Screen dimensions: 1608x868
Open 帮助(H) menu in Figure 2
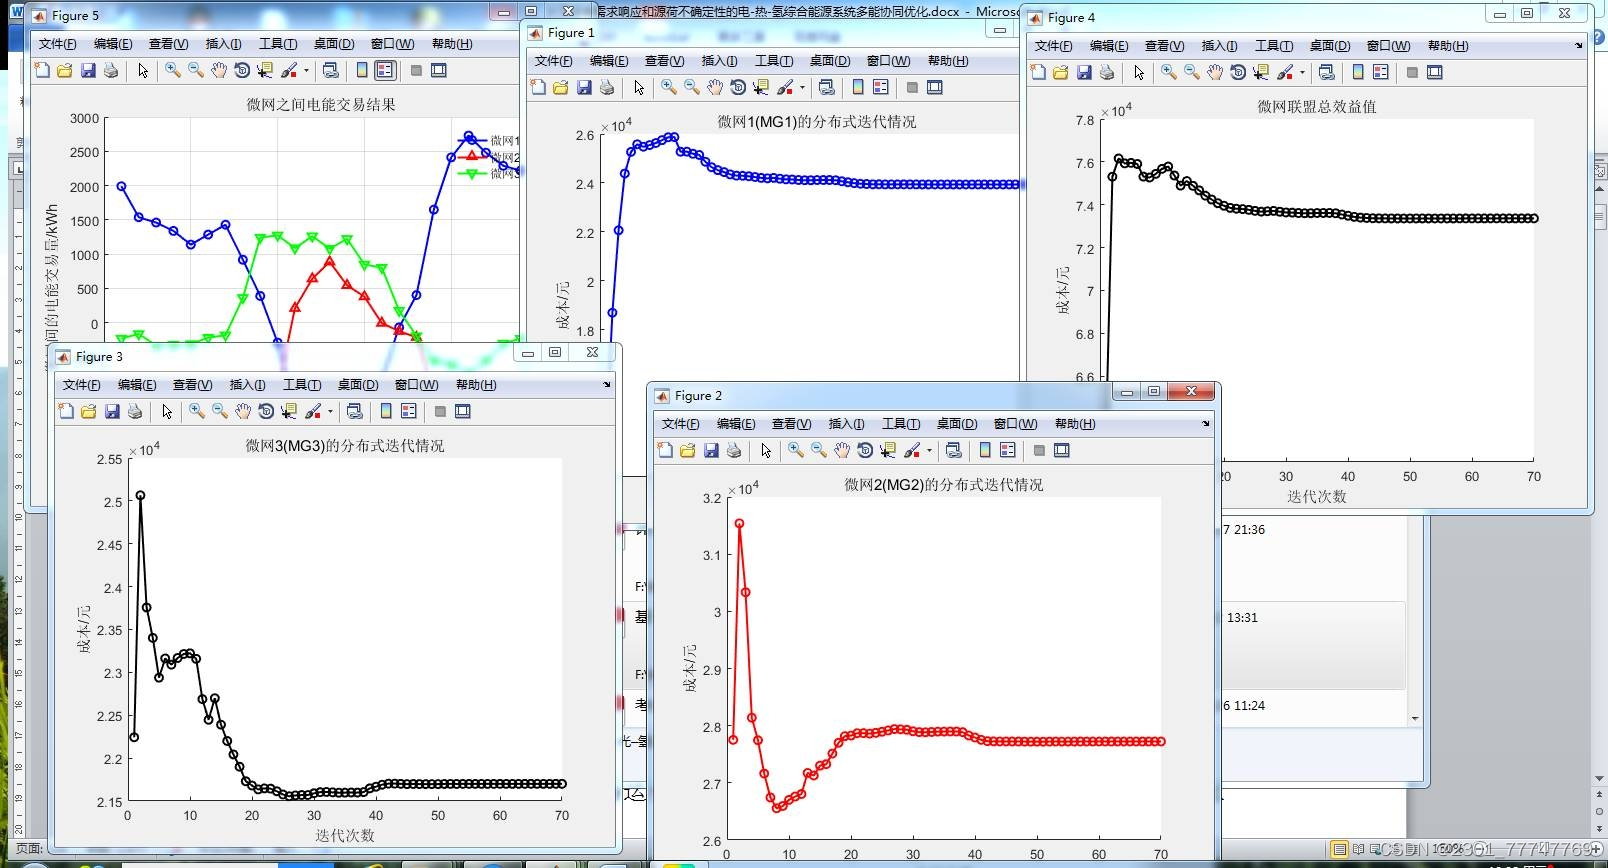[1075, 424]
